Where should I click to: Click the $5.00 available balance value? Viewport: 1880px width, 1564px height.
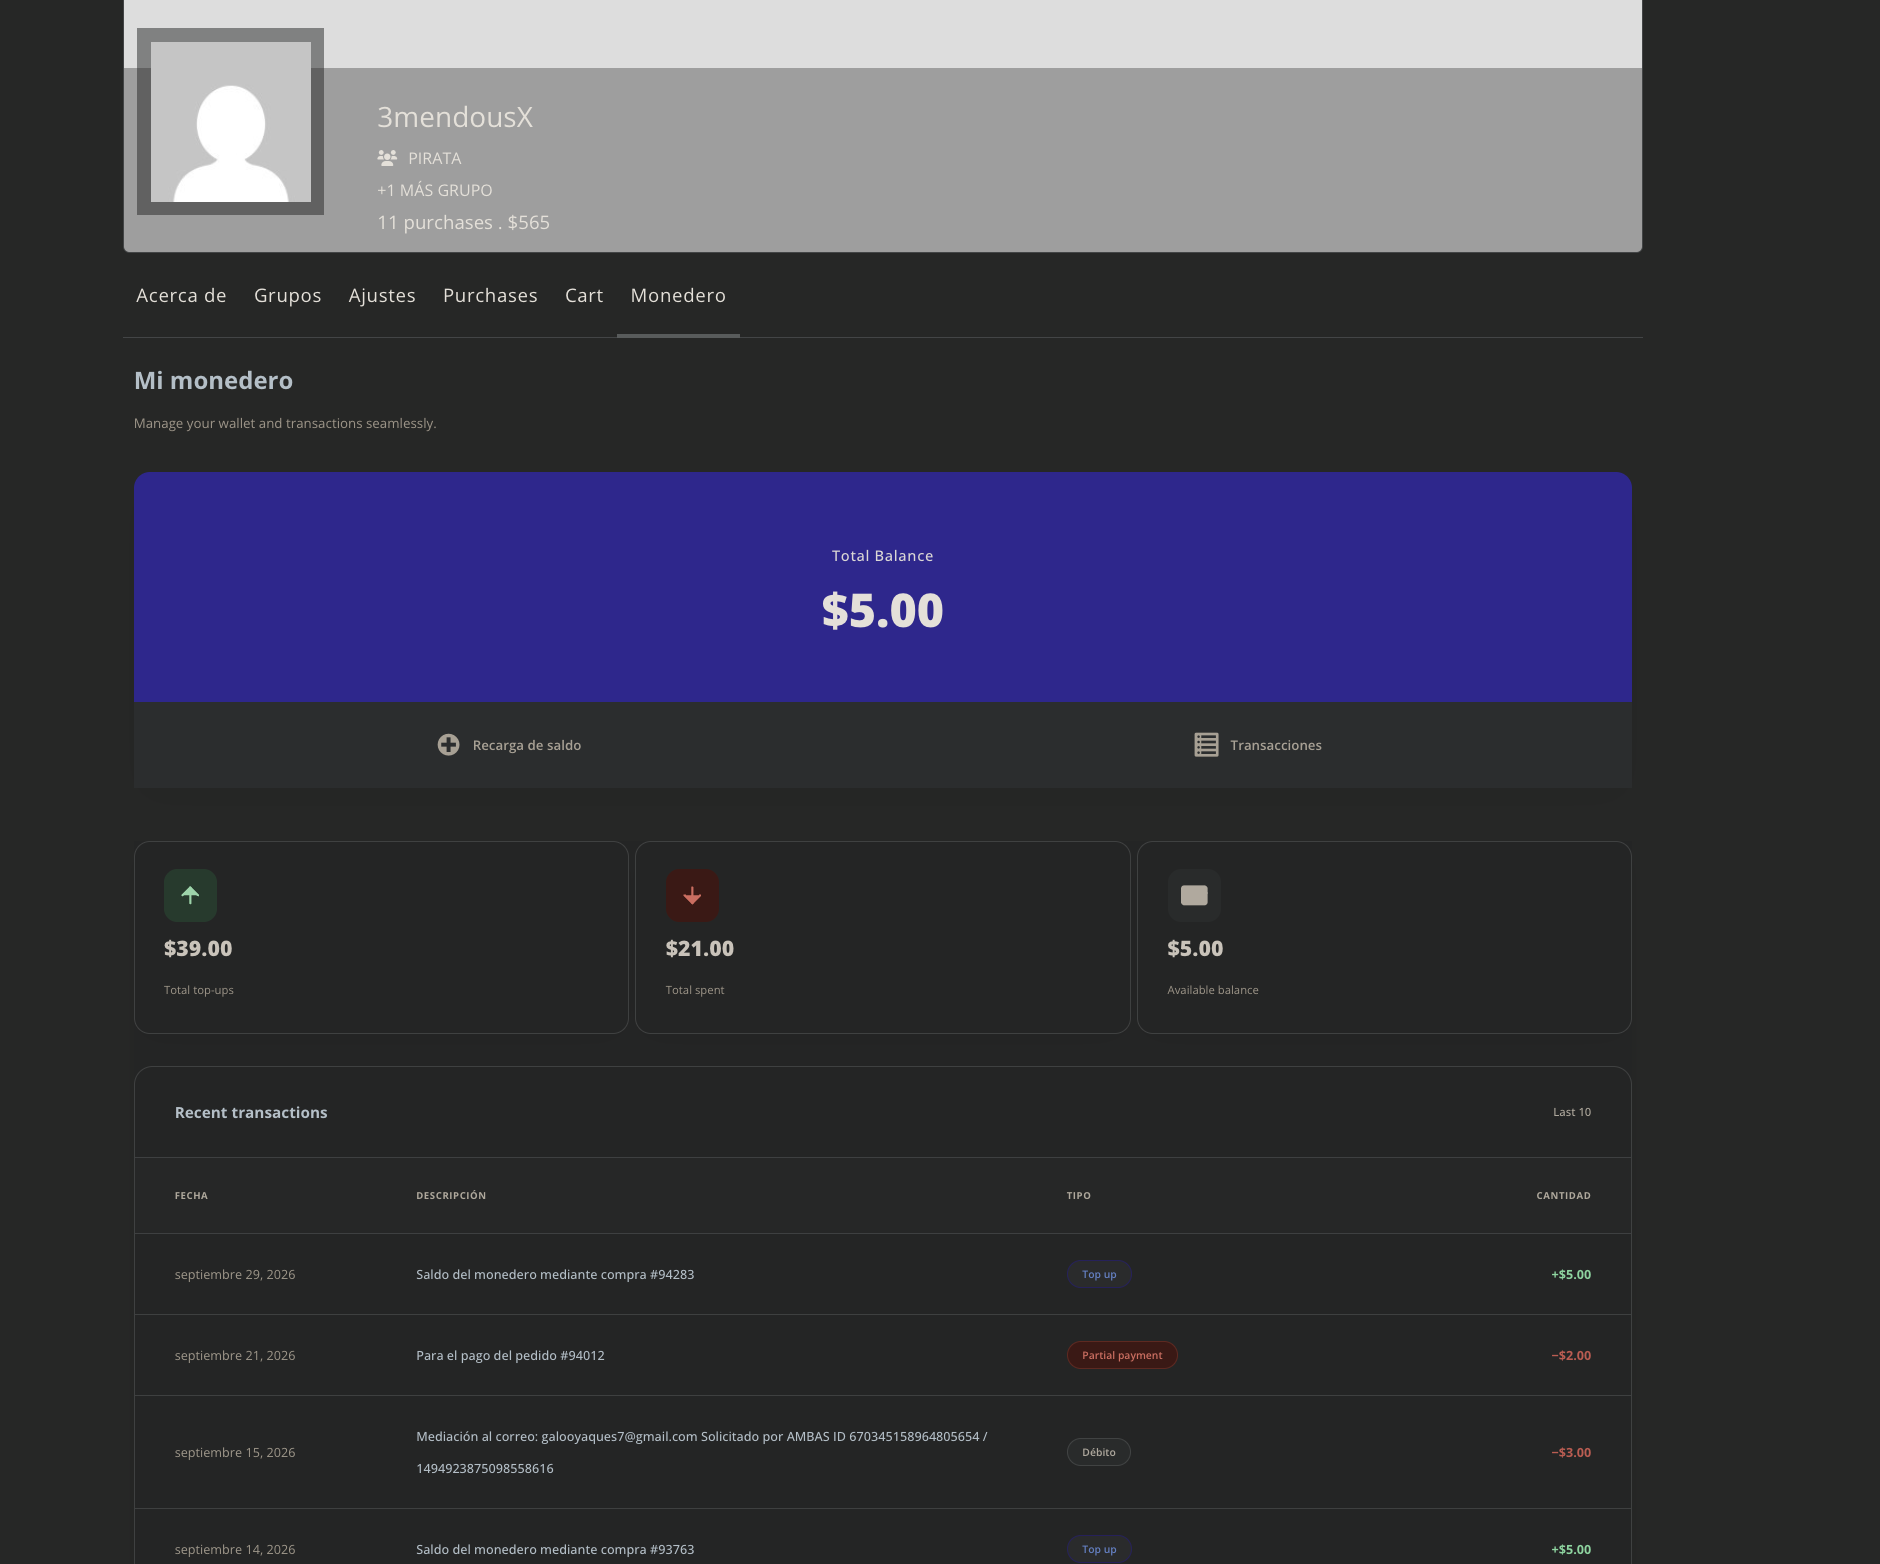1195,948
